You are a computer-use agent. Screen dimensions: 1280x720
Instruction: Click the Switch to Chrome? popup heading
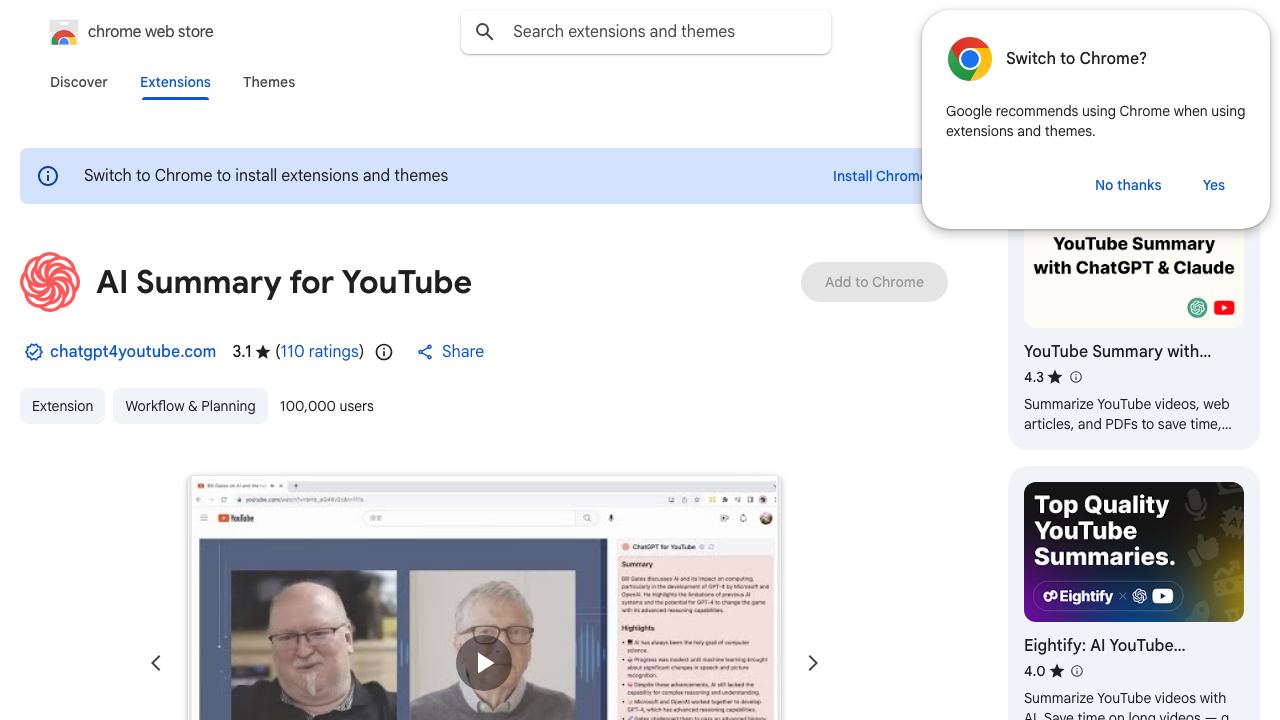pos(1076,59)
